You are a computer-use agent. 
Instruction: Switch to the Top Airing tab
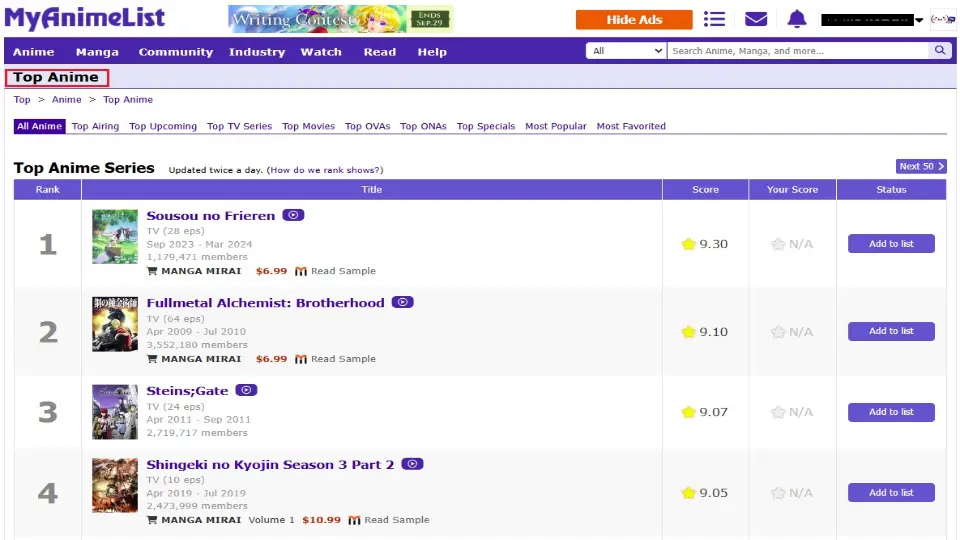pos(96,126)
